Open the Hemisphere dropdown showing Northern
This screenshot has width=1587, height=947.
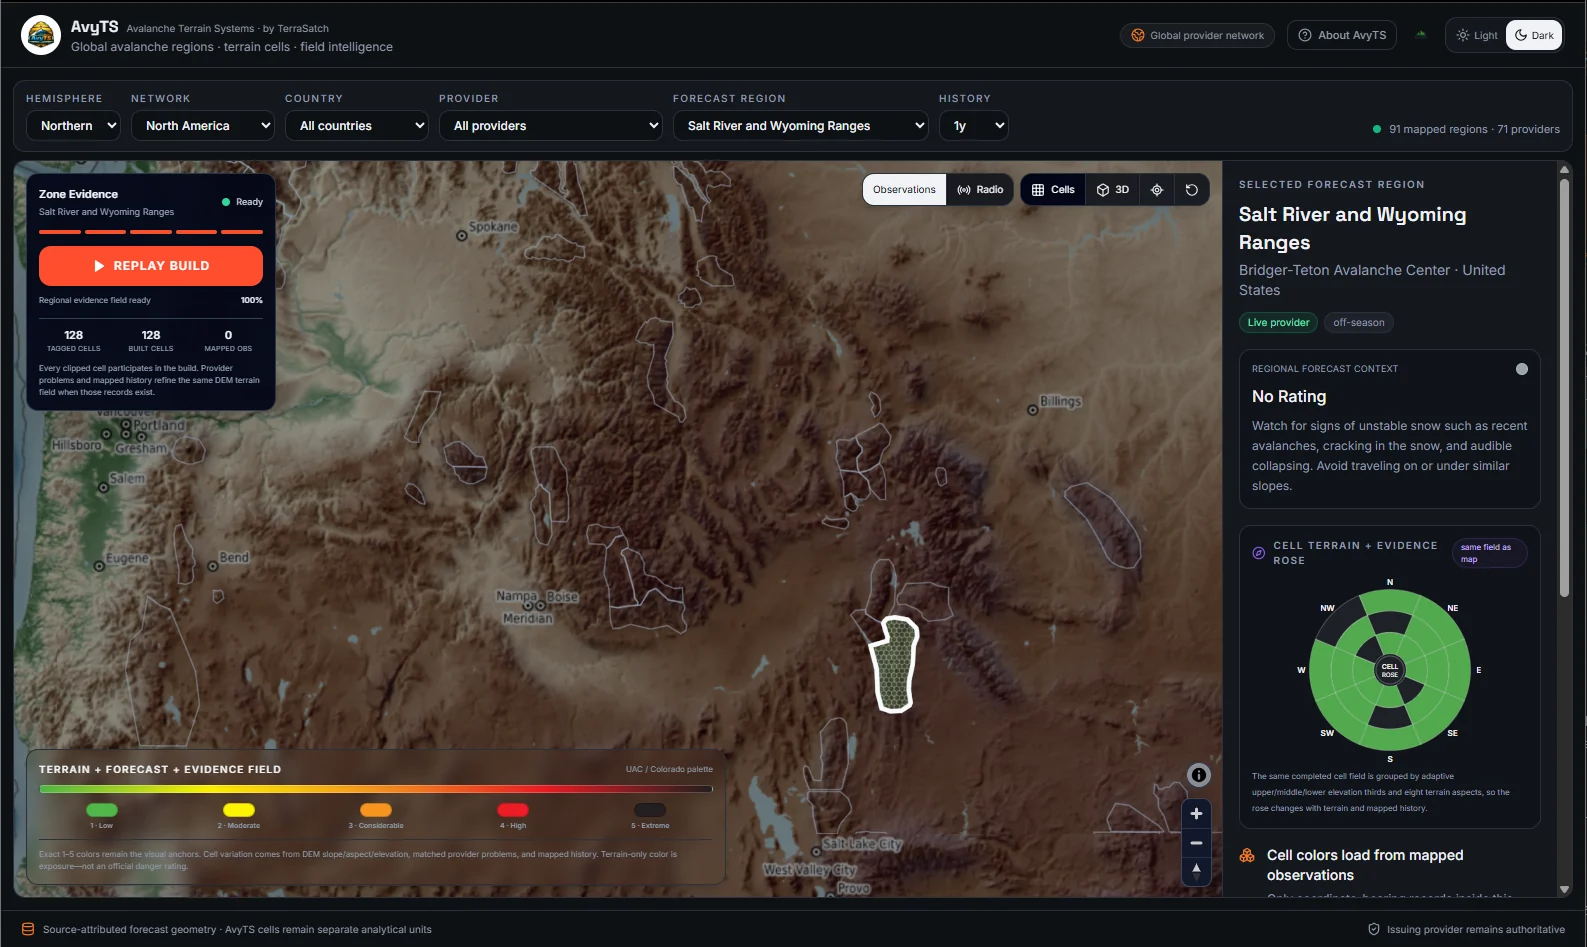click(73, 126)
